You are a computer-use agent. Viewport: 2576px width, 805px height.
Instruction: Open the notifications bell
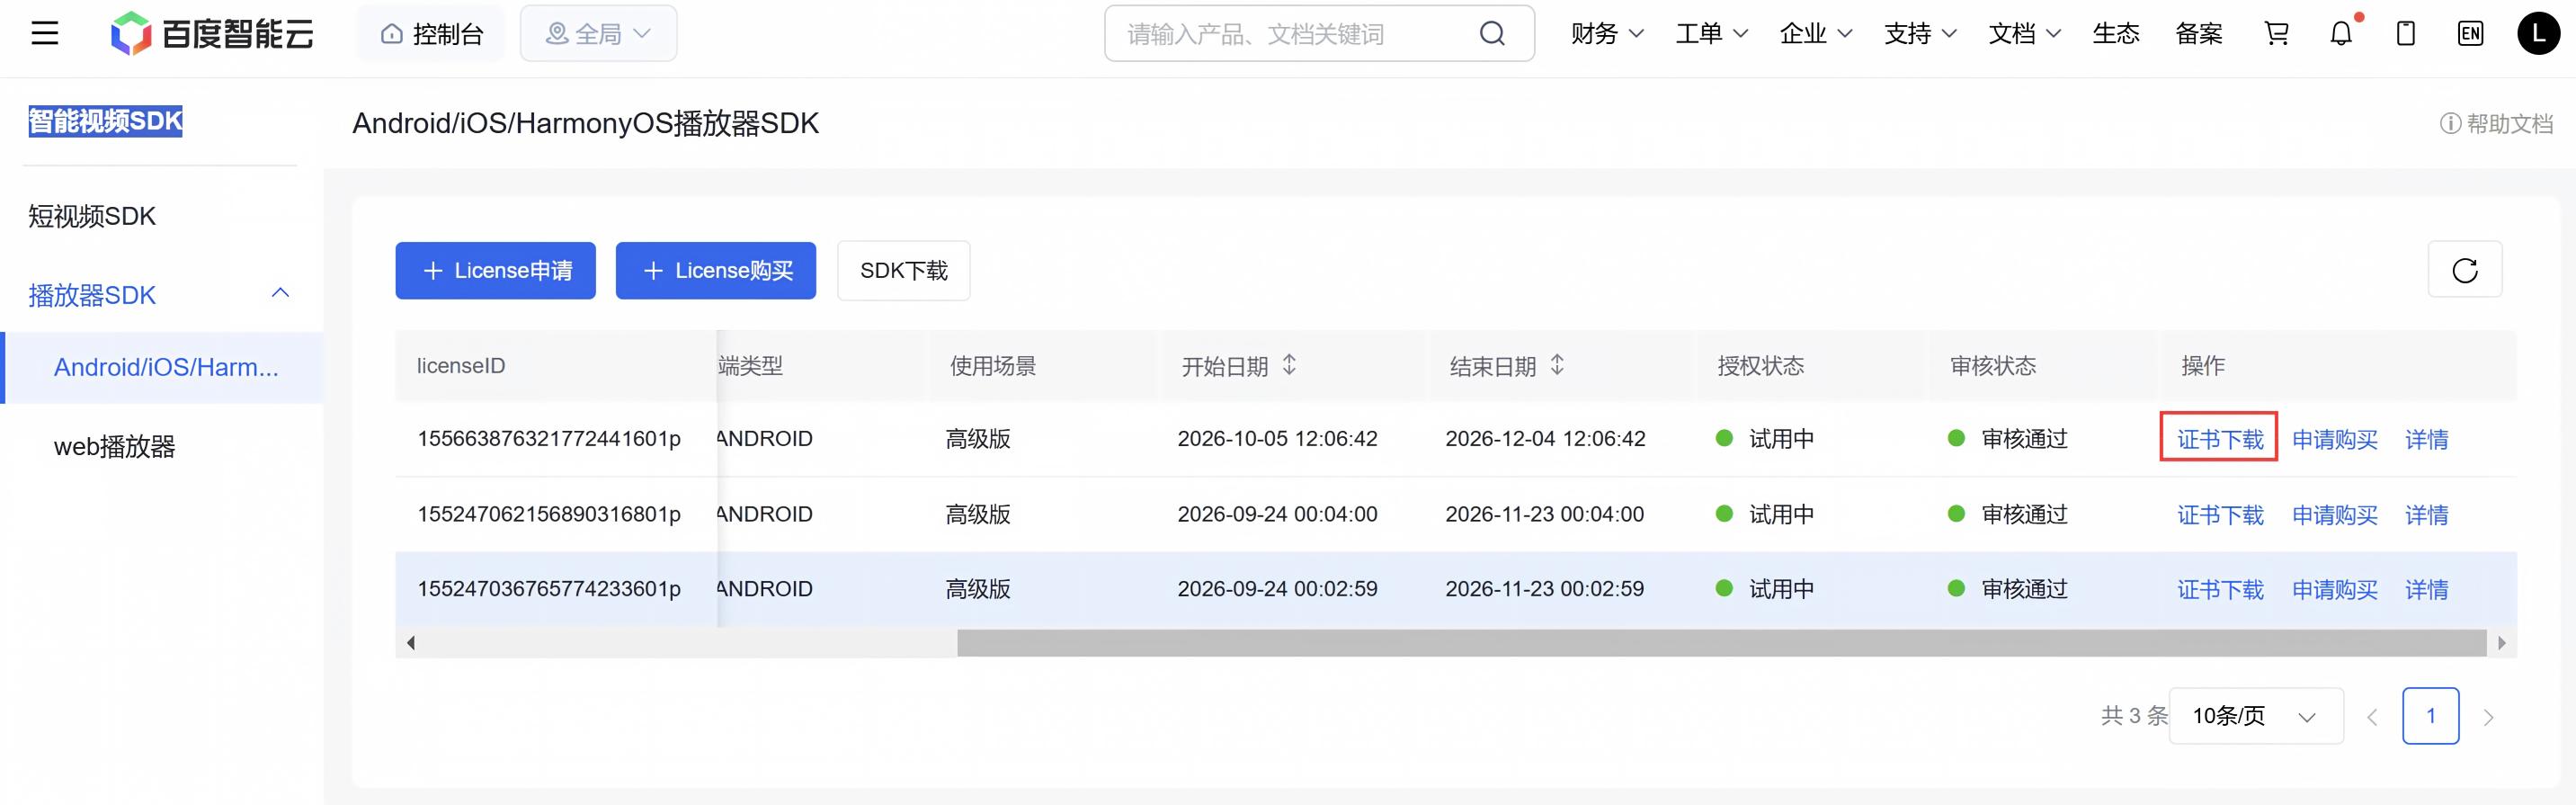[2341, 34]
